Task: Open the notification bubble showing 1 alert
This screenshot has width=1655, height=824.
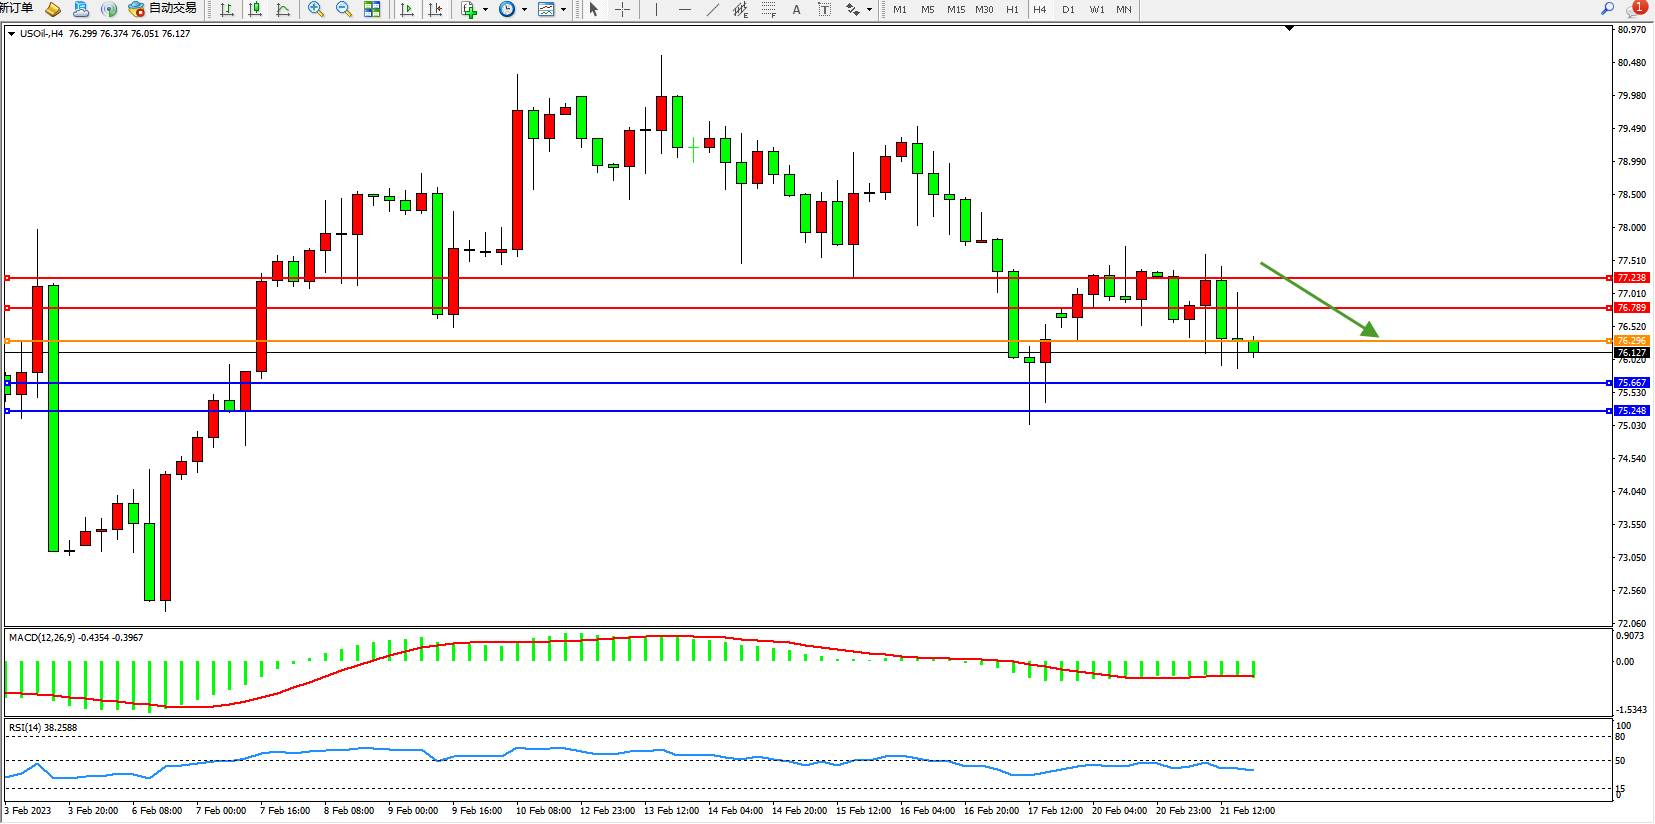Action: pos(1637,8)
